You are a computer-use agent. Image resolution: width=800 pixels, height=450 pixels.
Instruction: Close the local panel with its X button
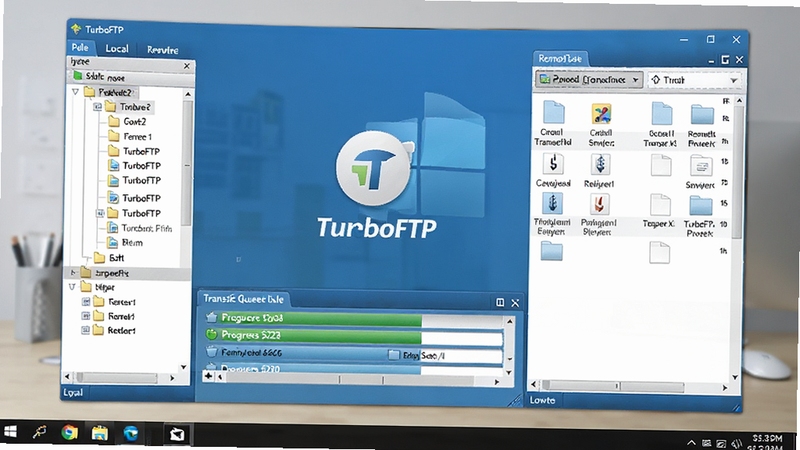[x=187, y=66]
